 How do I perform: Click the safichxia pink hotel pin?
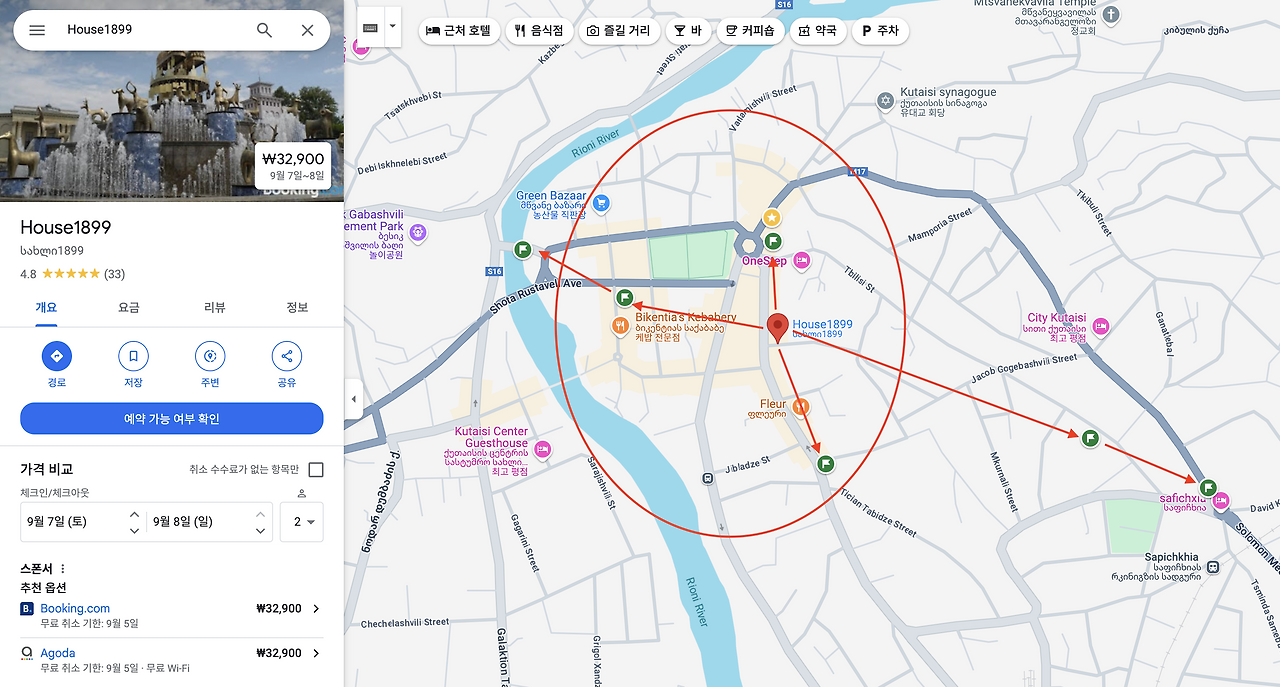[x=1221, y=501]
